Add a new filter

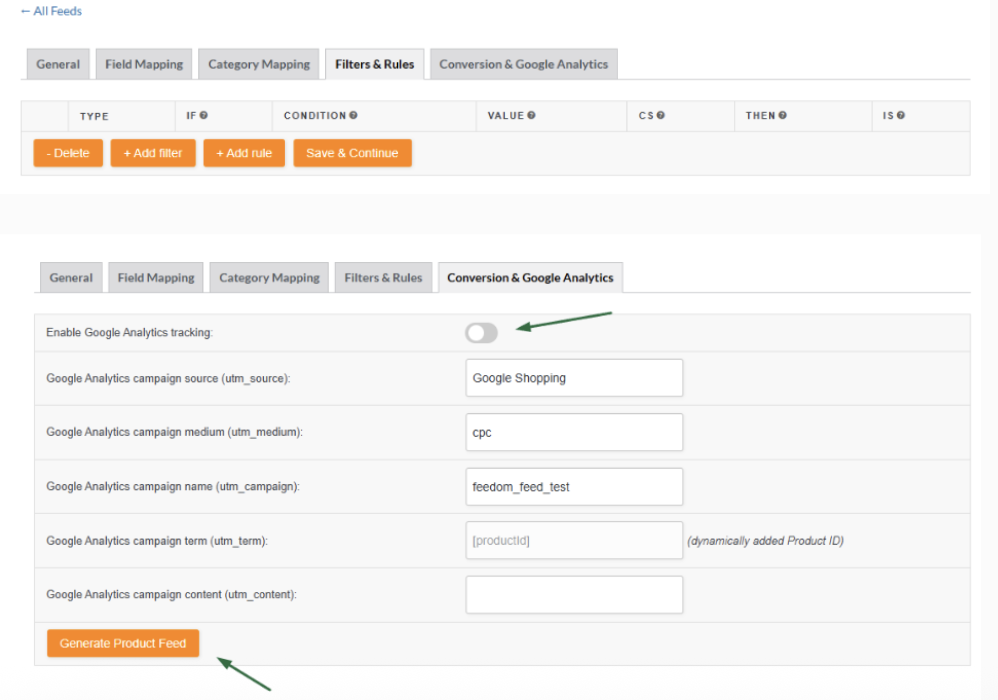153,153
